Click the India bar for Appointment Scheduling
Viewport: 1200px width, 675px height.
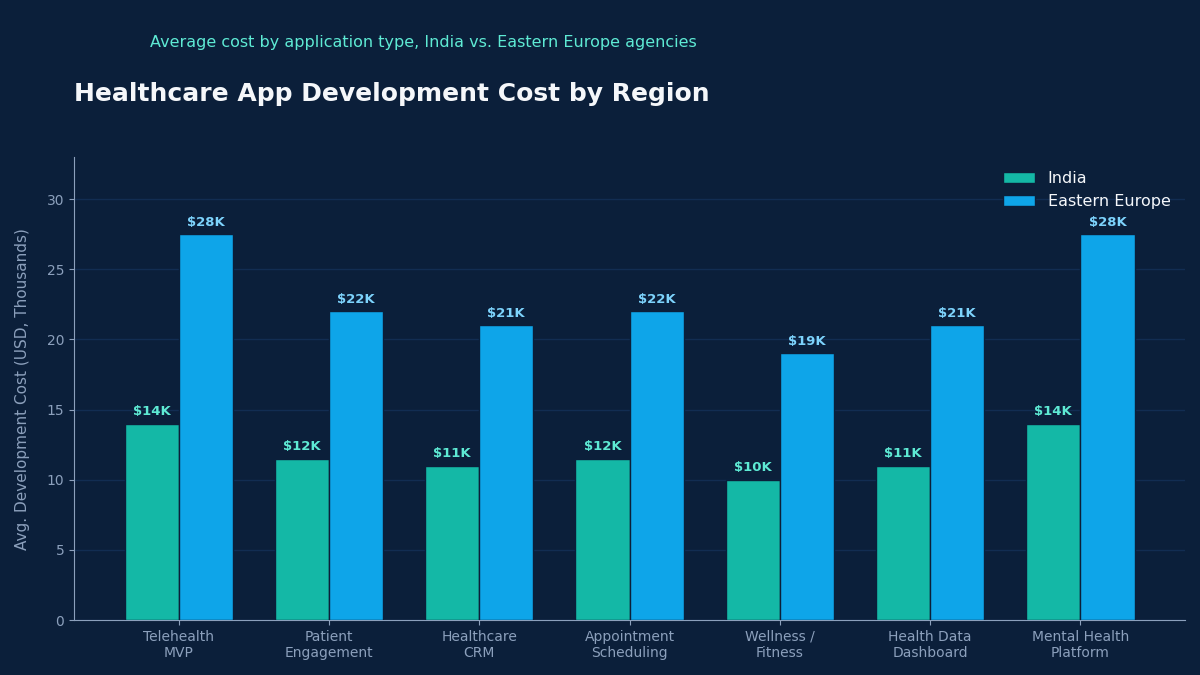pyautogui.click(x=603, y=540)
